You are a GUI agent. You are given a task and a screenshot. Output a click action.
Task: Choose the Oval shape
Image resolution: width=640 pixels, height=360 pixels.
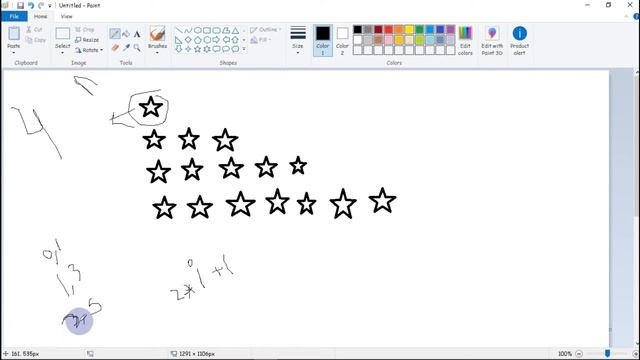198,30
